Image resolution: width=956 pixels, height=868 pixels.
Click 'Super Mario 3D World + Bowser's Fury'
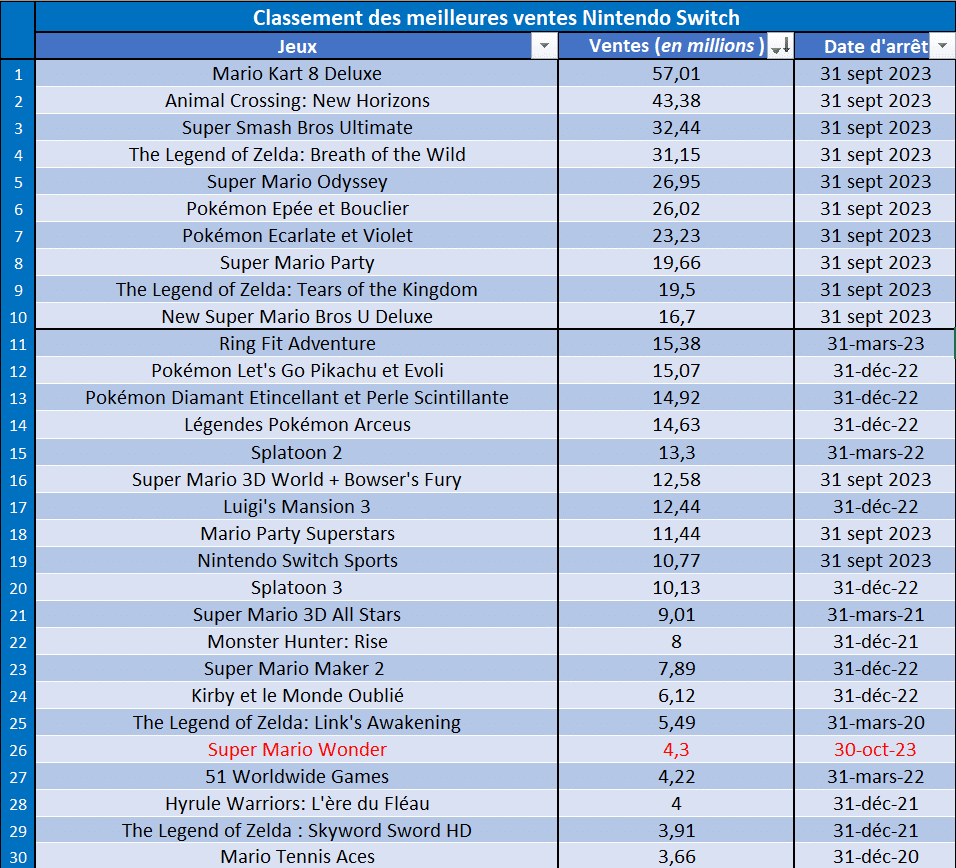point(297,480)
